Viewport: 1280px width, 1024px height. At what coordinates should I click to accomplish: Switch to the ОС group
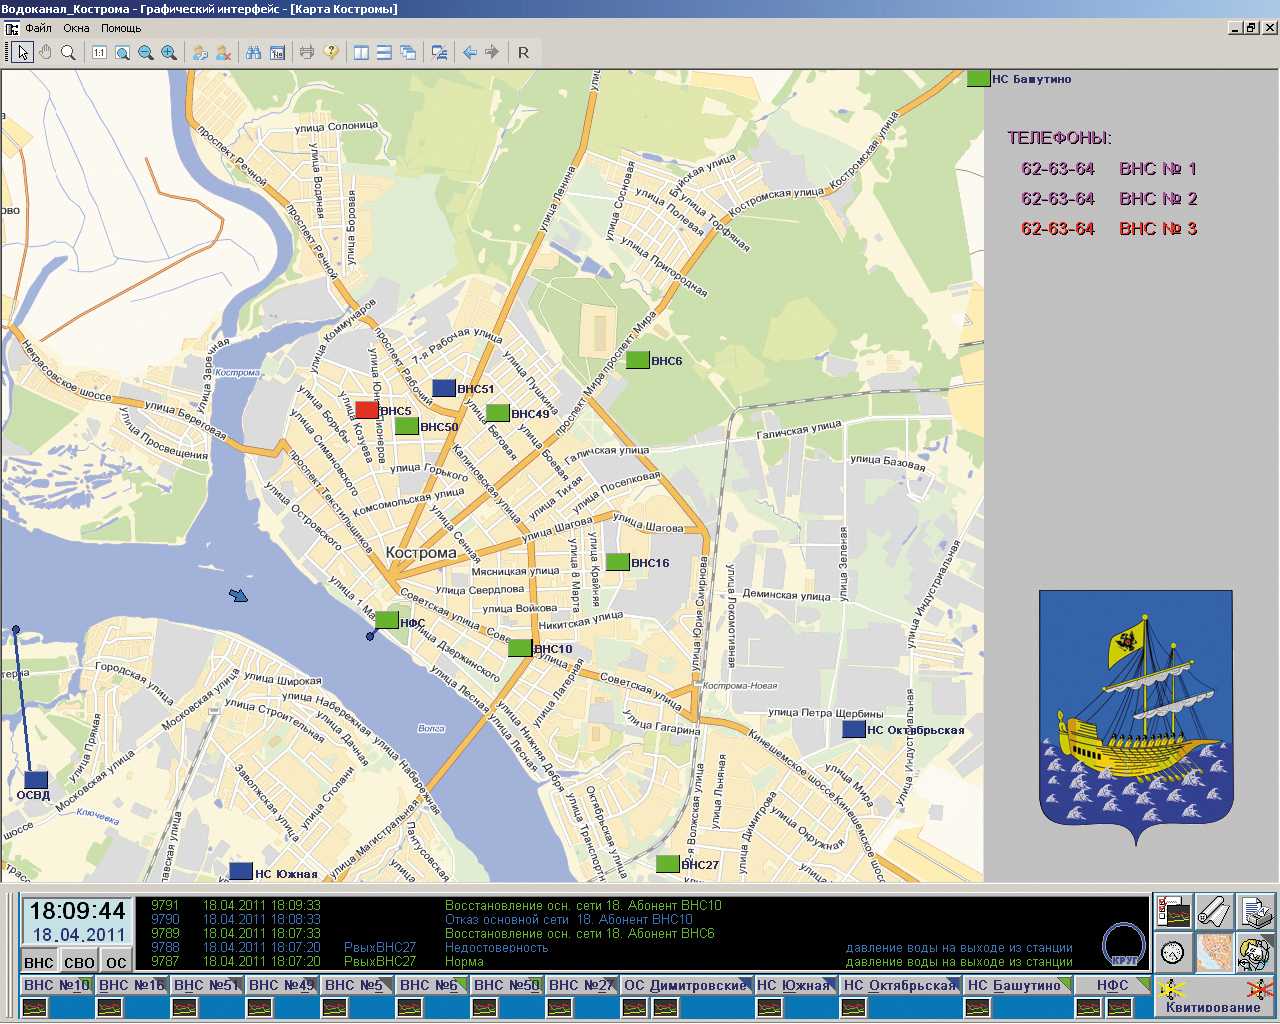pyautogui.click(x=117, y=963)
